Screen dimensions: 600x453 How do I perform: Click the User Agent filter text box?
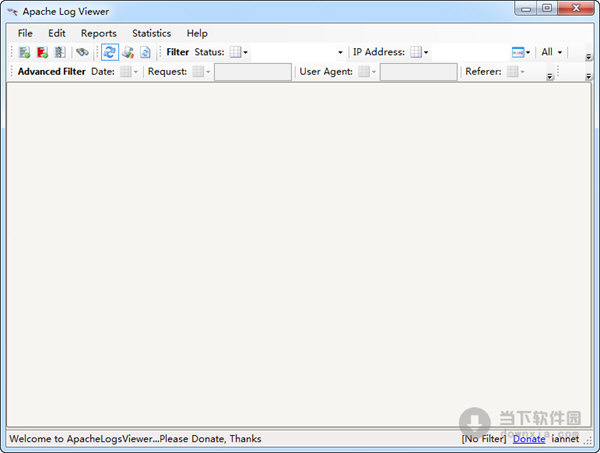click(x=419, y=72)
